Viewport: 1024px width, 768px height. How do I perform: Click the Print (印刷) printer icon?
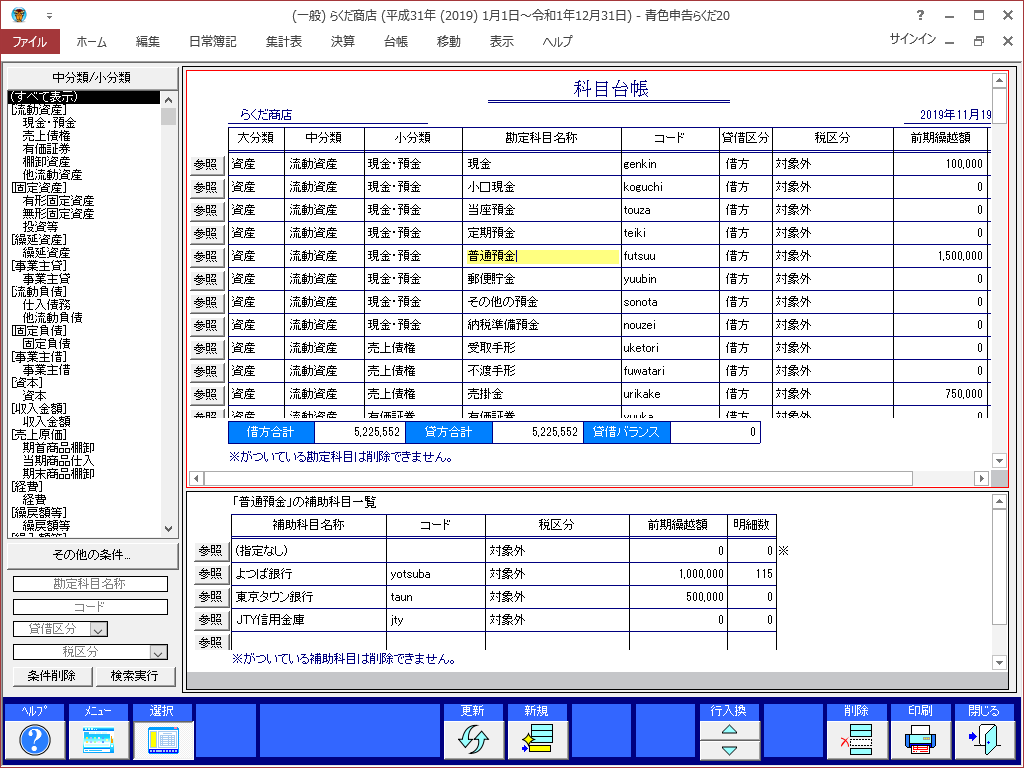coord(921,740)
